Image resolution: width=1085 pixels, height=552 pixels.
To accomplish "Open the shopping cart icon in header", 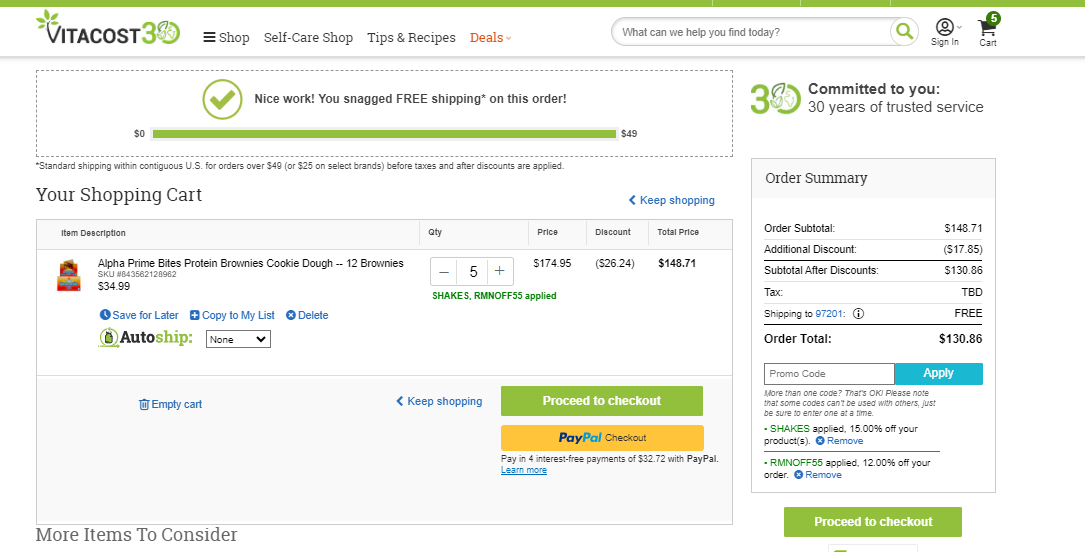I will click(988, 31).
